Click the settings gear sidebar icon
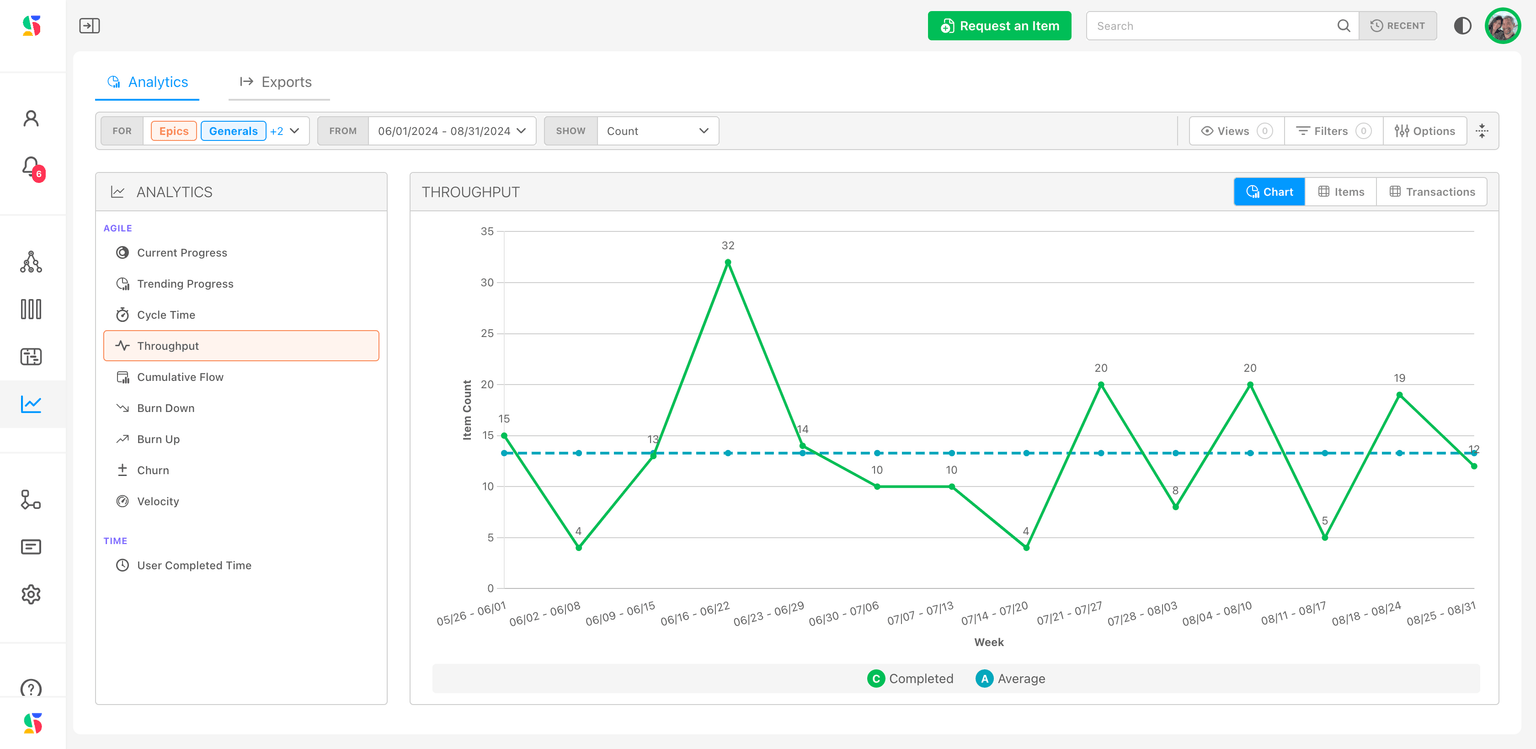Screen dimensions: 1536x749 click(x=31, y=594)
